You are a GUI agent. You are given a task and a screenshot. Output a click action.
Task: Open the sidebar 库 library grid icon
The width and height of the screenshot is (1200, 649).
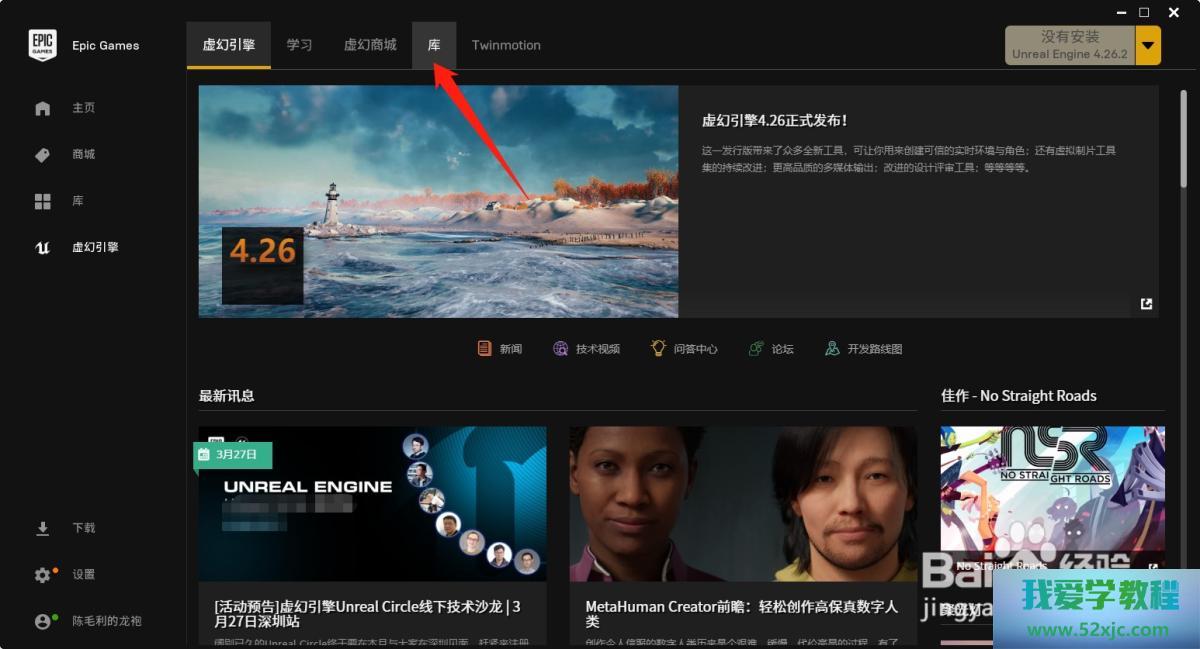[42, 202]
